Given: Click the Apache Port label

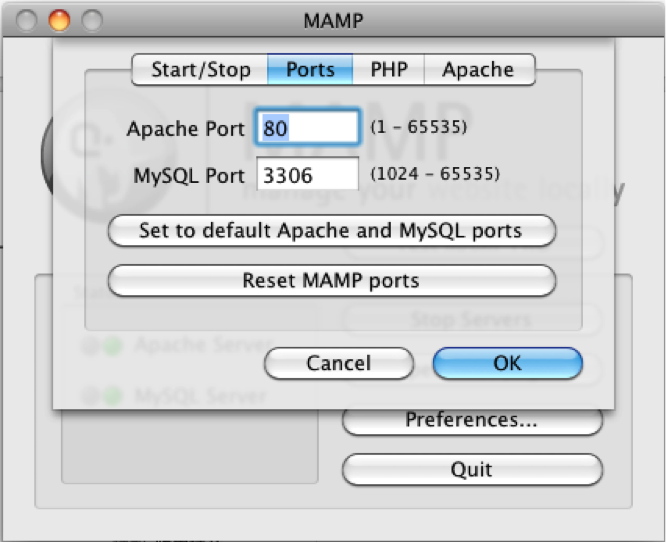Looking at the screenshot, I should [x=186, y=129].
